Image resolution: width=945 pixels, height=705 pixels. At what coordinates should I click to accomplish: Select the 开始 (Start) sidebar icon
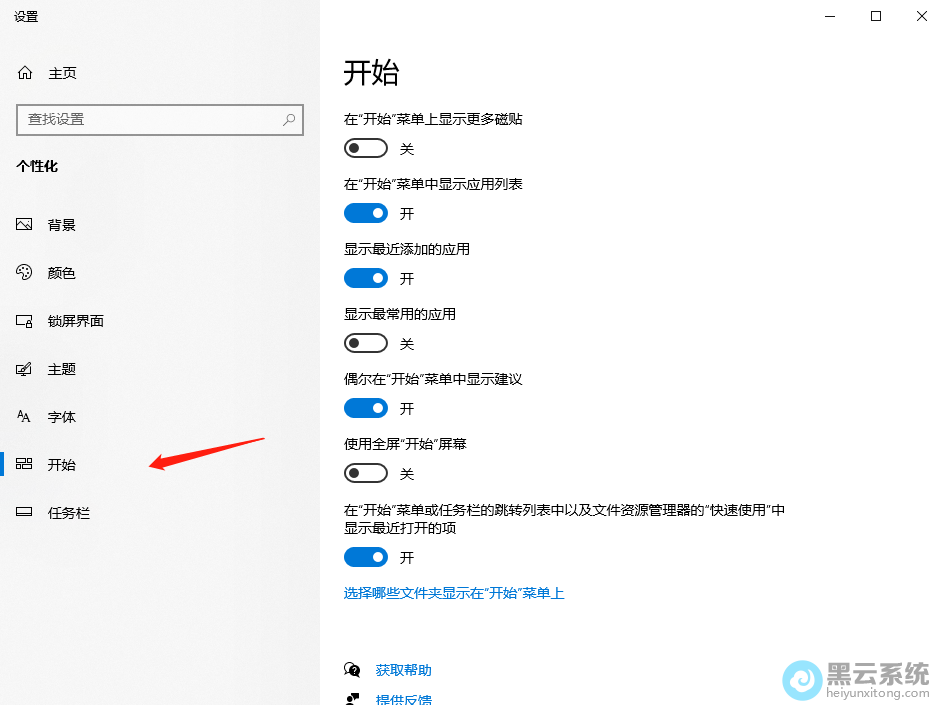pos(24,464)
